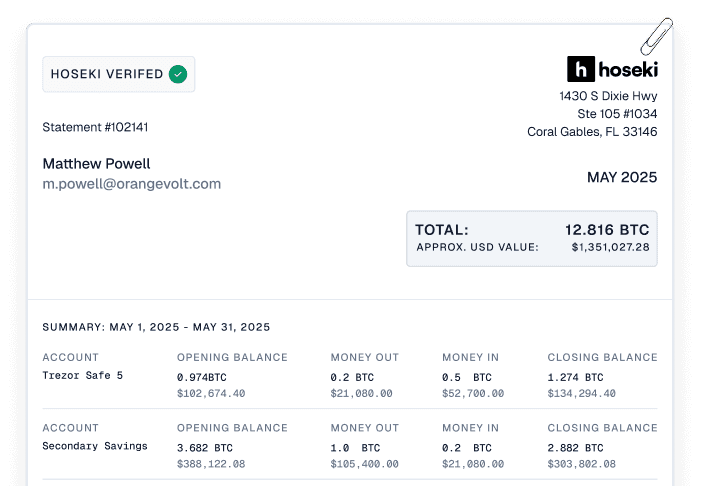Image resolution: width=703 pixels, height=486 pixels.
Task: Click the Coral Gables, FL address line
Action: [x=592, y=132]
